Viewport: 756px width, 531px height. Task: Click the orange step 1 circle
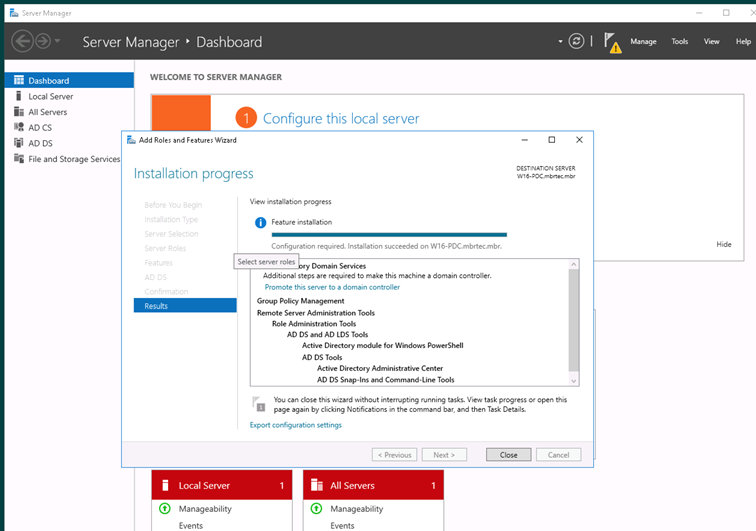246,118
